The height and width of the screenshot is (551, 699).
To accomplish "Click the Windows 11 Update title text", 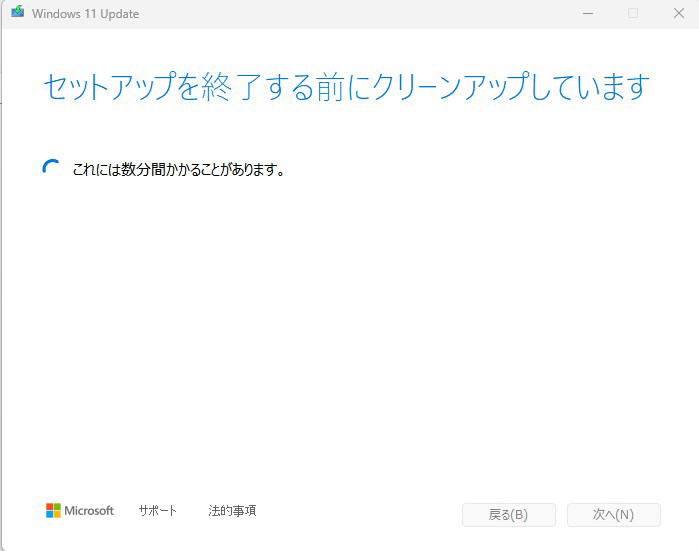I will pos(86,14).
